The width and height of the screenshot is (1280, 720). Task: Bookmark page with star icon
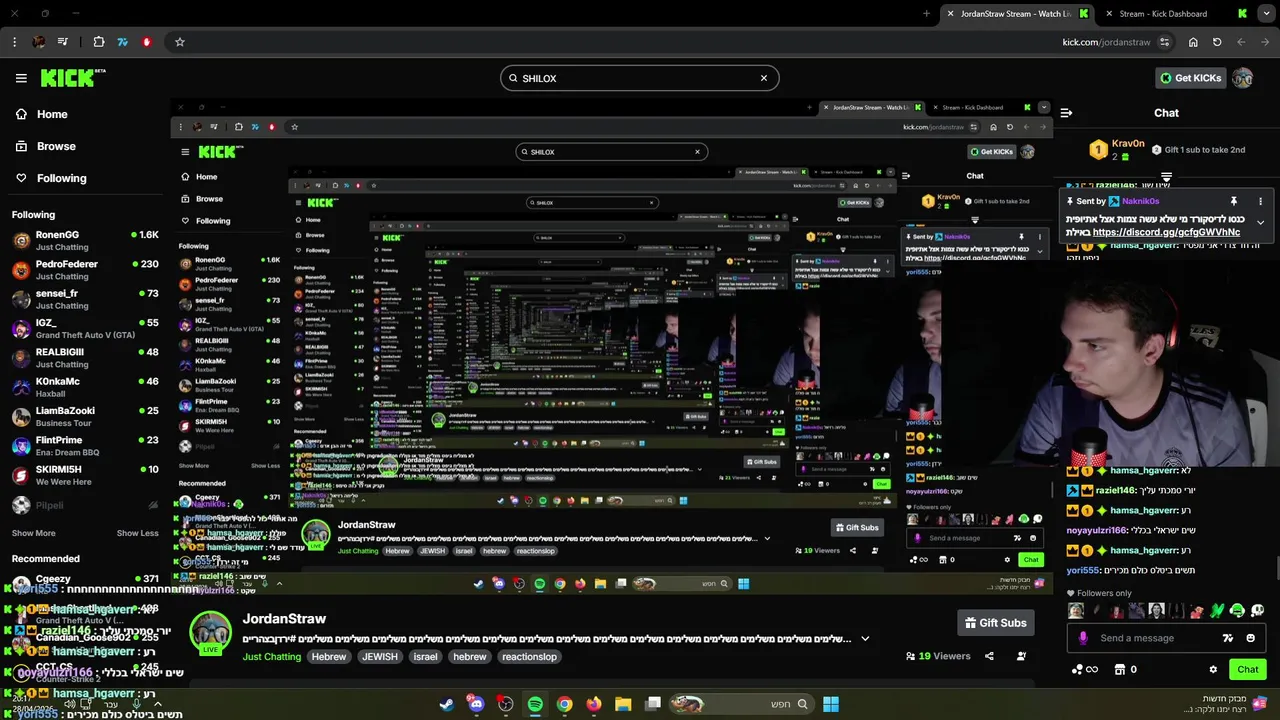180,42
